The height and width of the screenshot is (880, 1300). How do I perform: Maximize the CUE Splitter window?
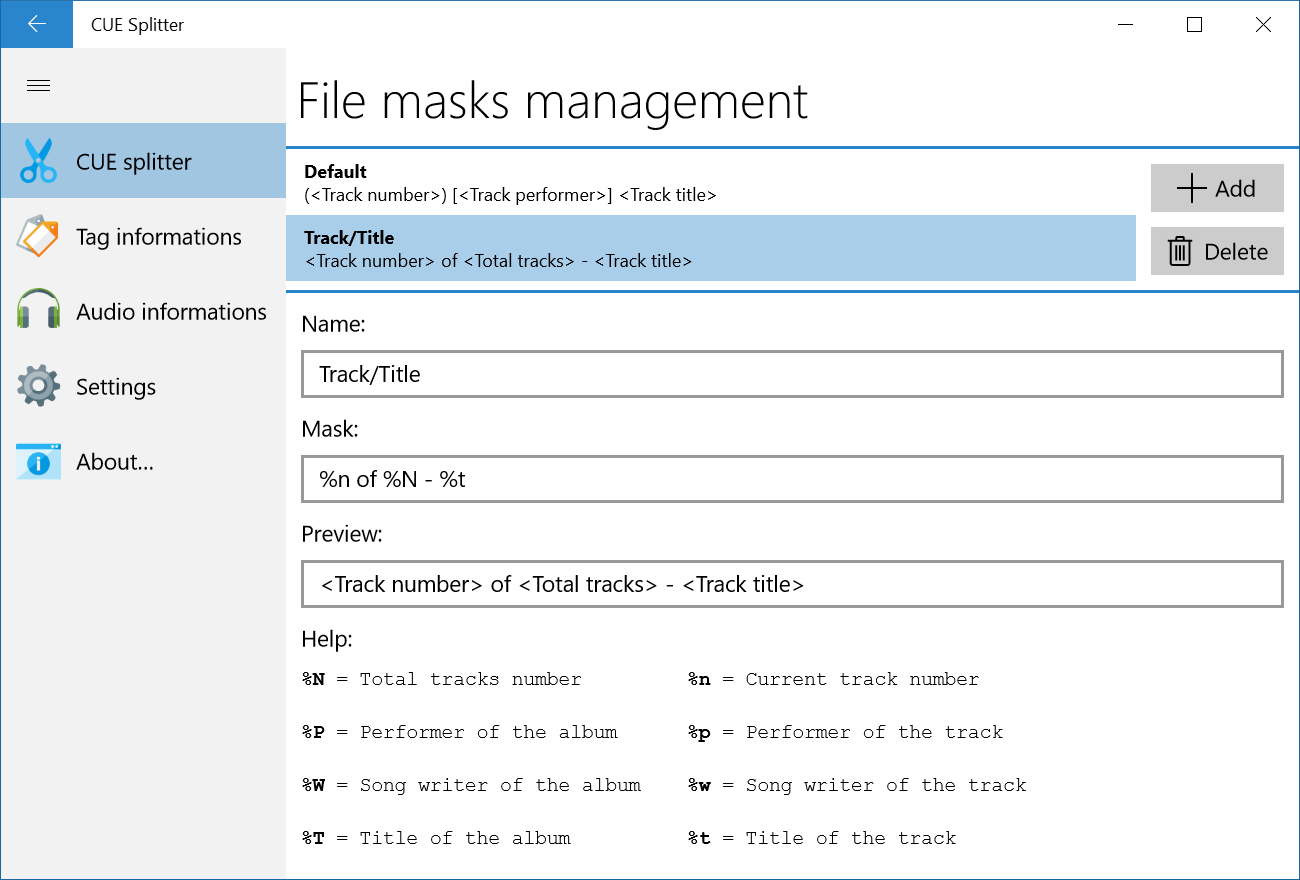coord(1193,24)
